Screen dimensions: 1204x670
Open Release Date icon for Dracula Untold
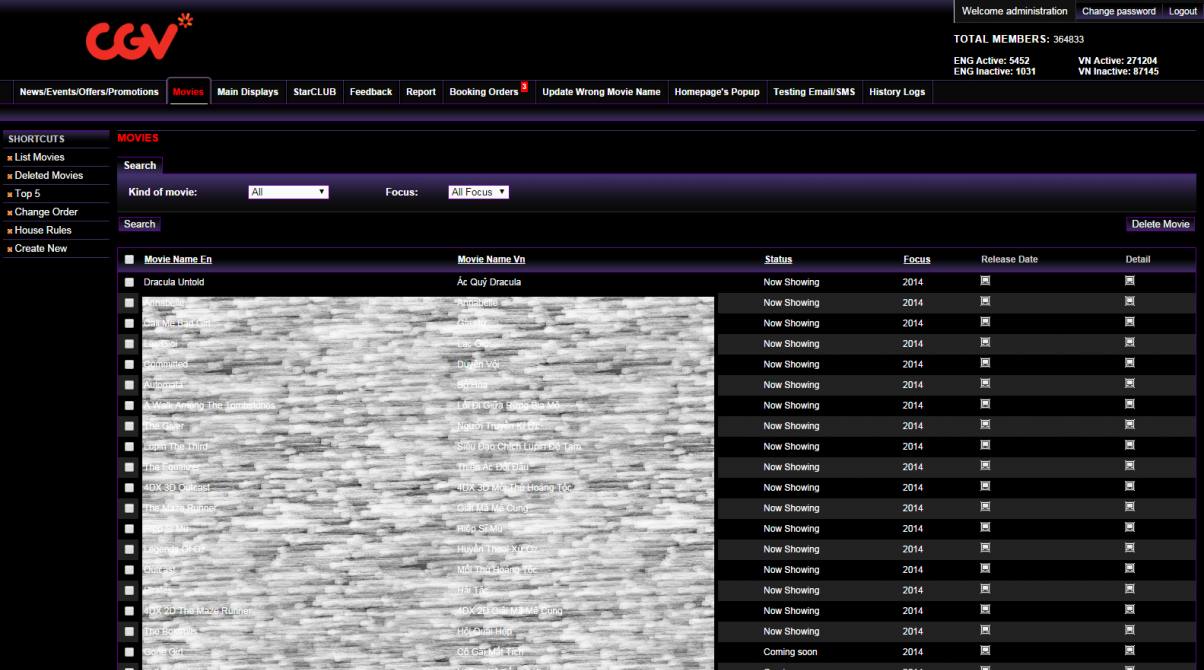pyautogui.click(x=985, y=281)
